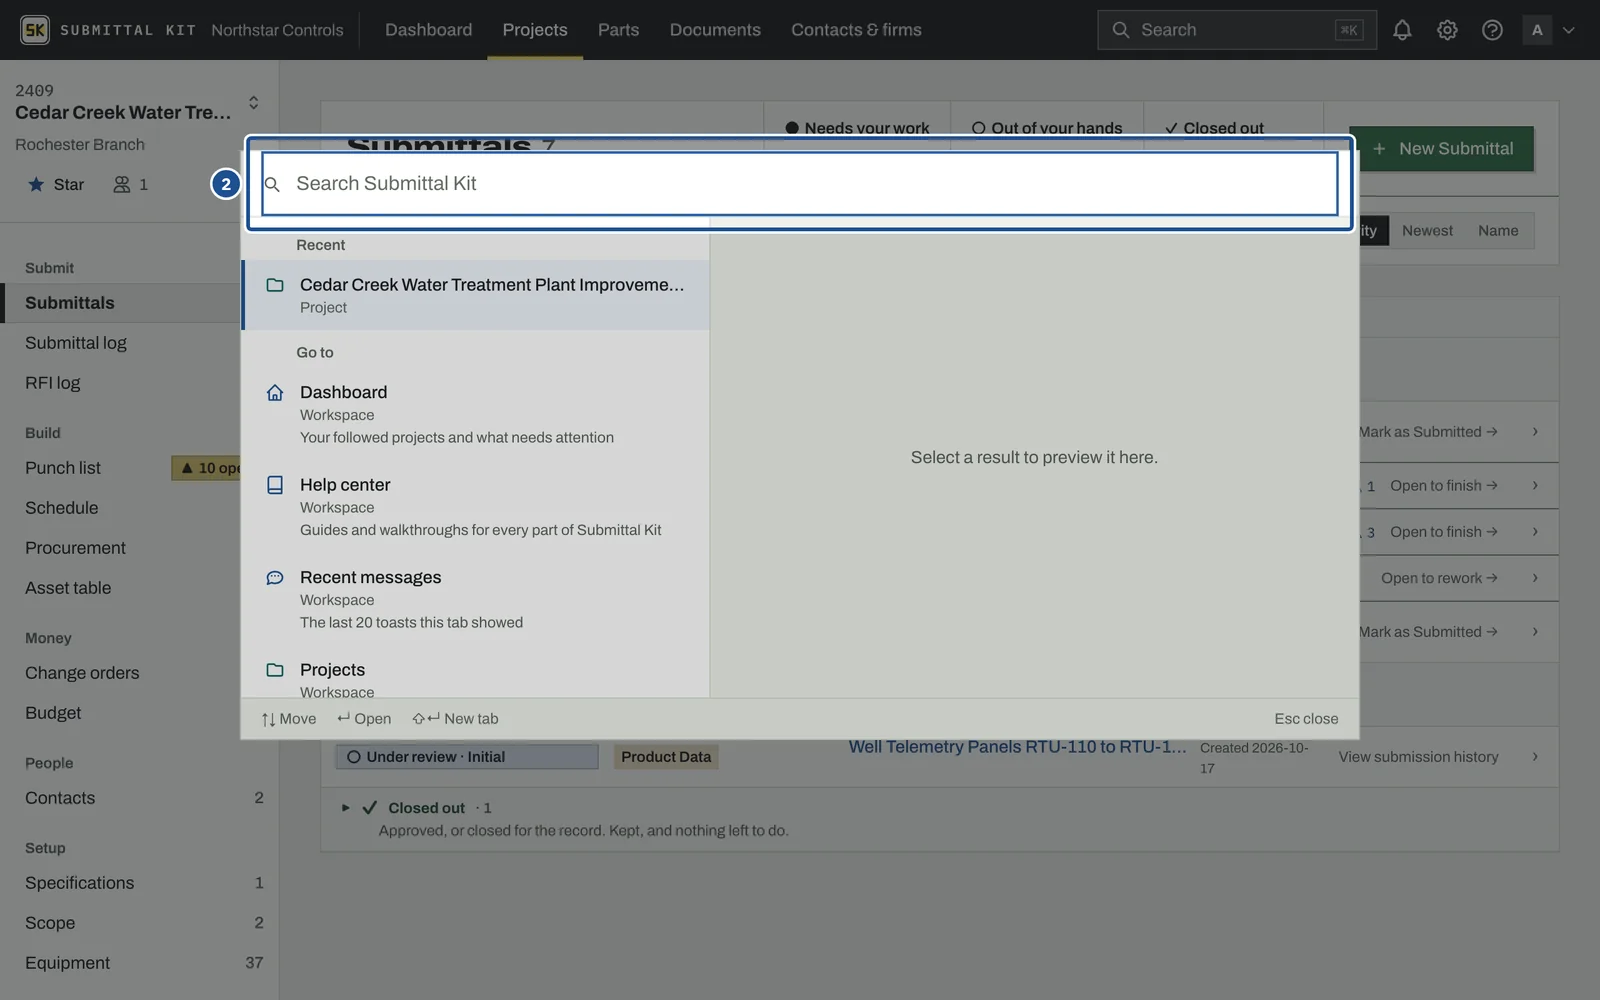Sort submittals by Name
This screenshot has height=1000, width=1600.
tap(1498, 231)
